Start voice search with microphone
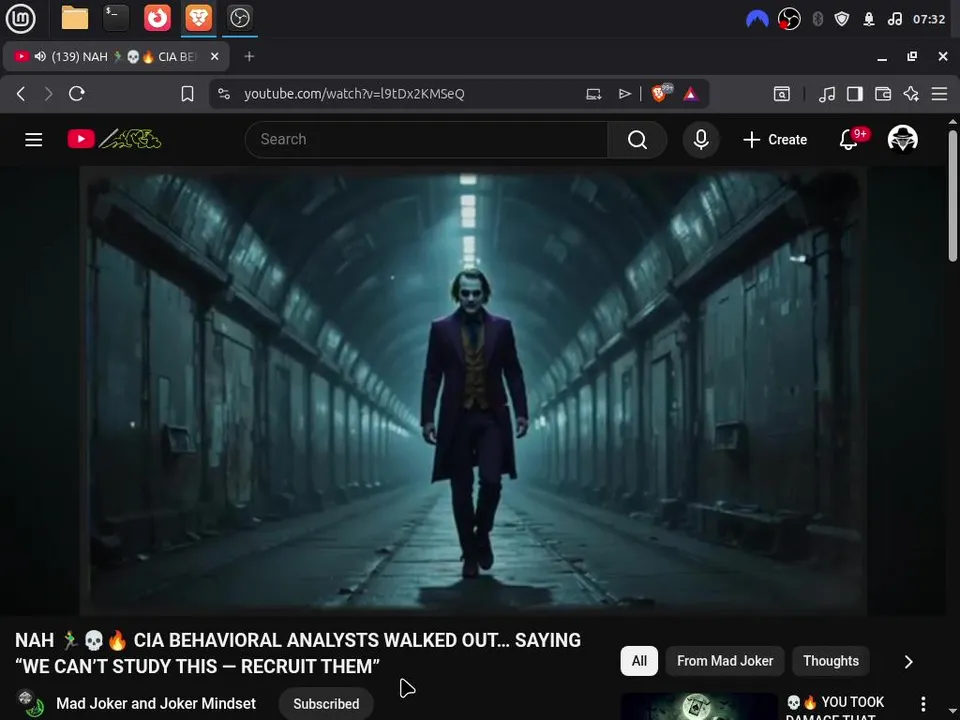 pyautogui.click(x=701, y=140)
